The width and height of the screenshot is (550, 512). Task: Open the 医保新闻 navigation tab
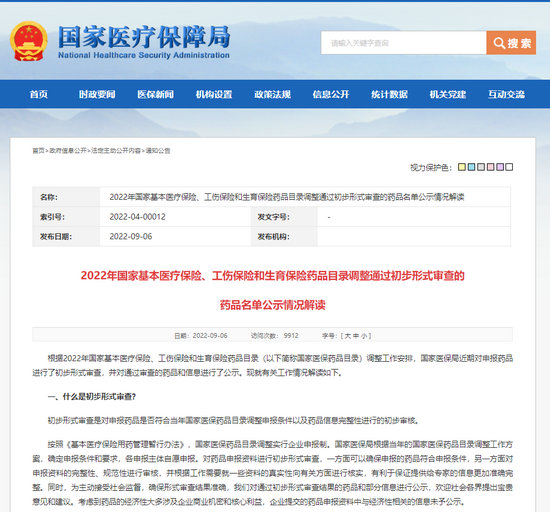[155, 94]
